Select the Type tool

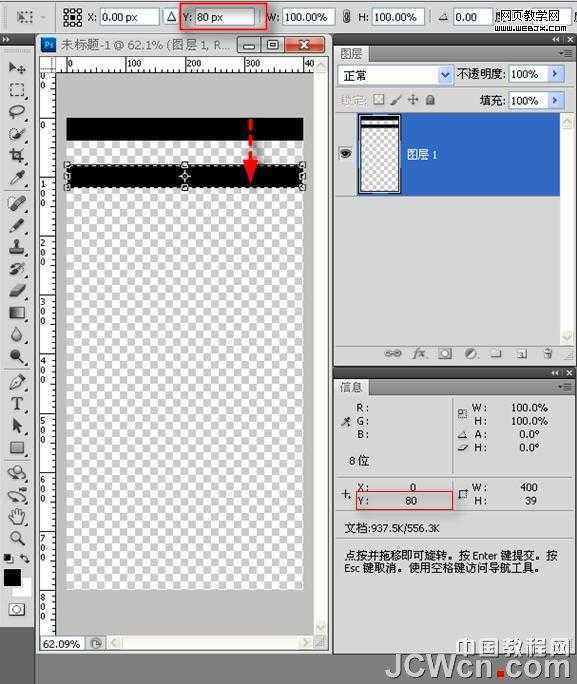[x=17, y=404]
